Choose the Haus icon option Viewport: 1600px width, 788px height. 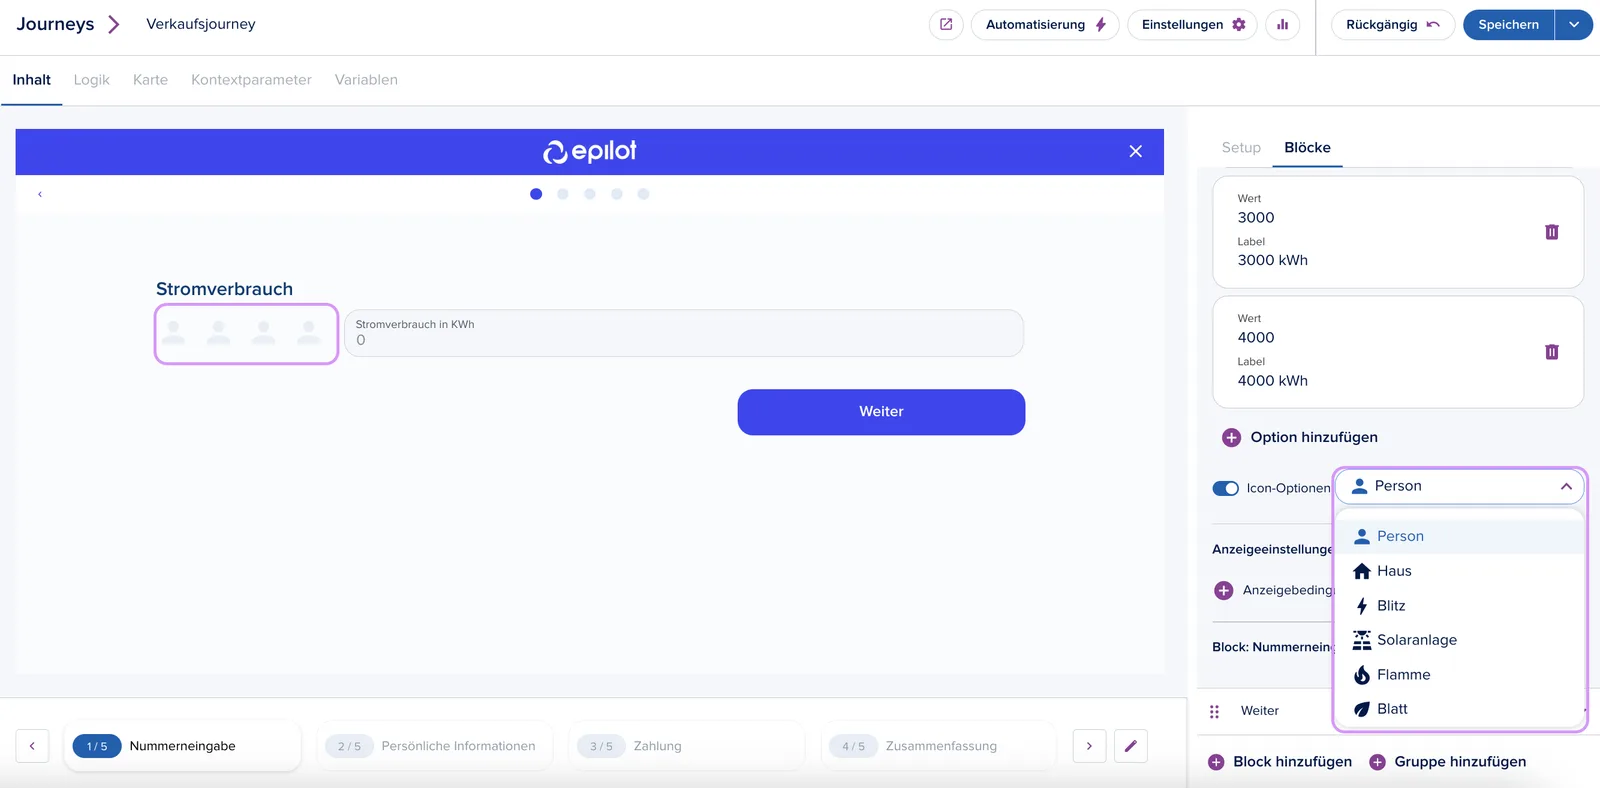pos(1460,571)
